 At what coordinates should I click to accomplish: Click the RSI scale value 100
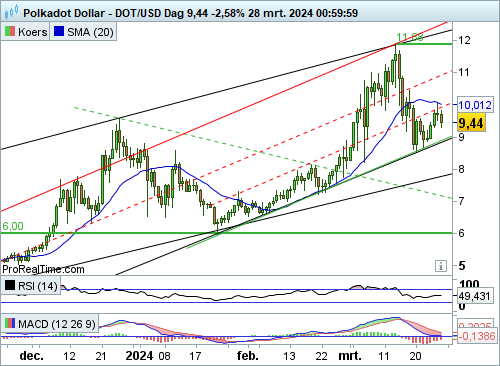469,284
